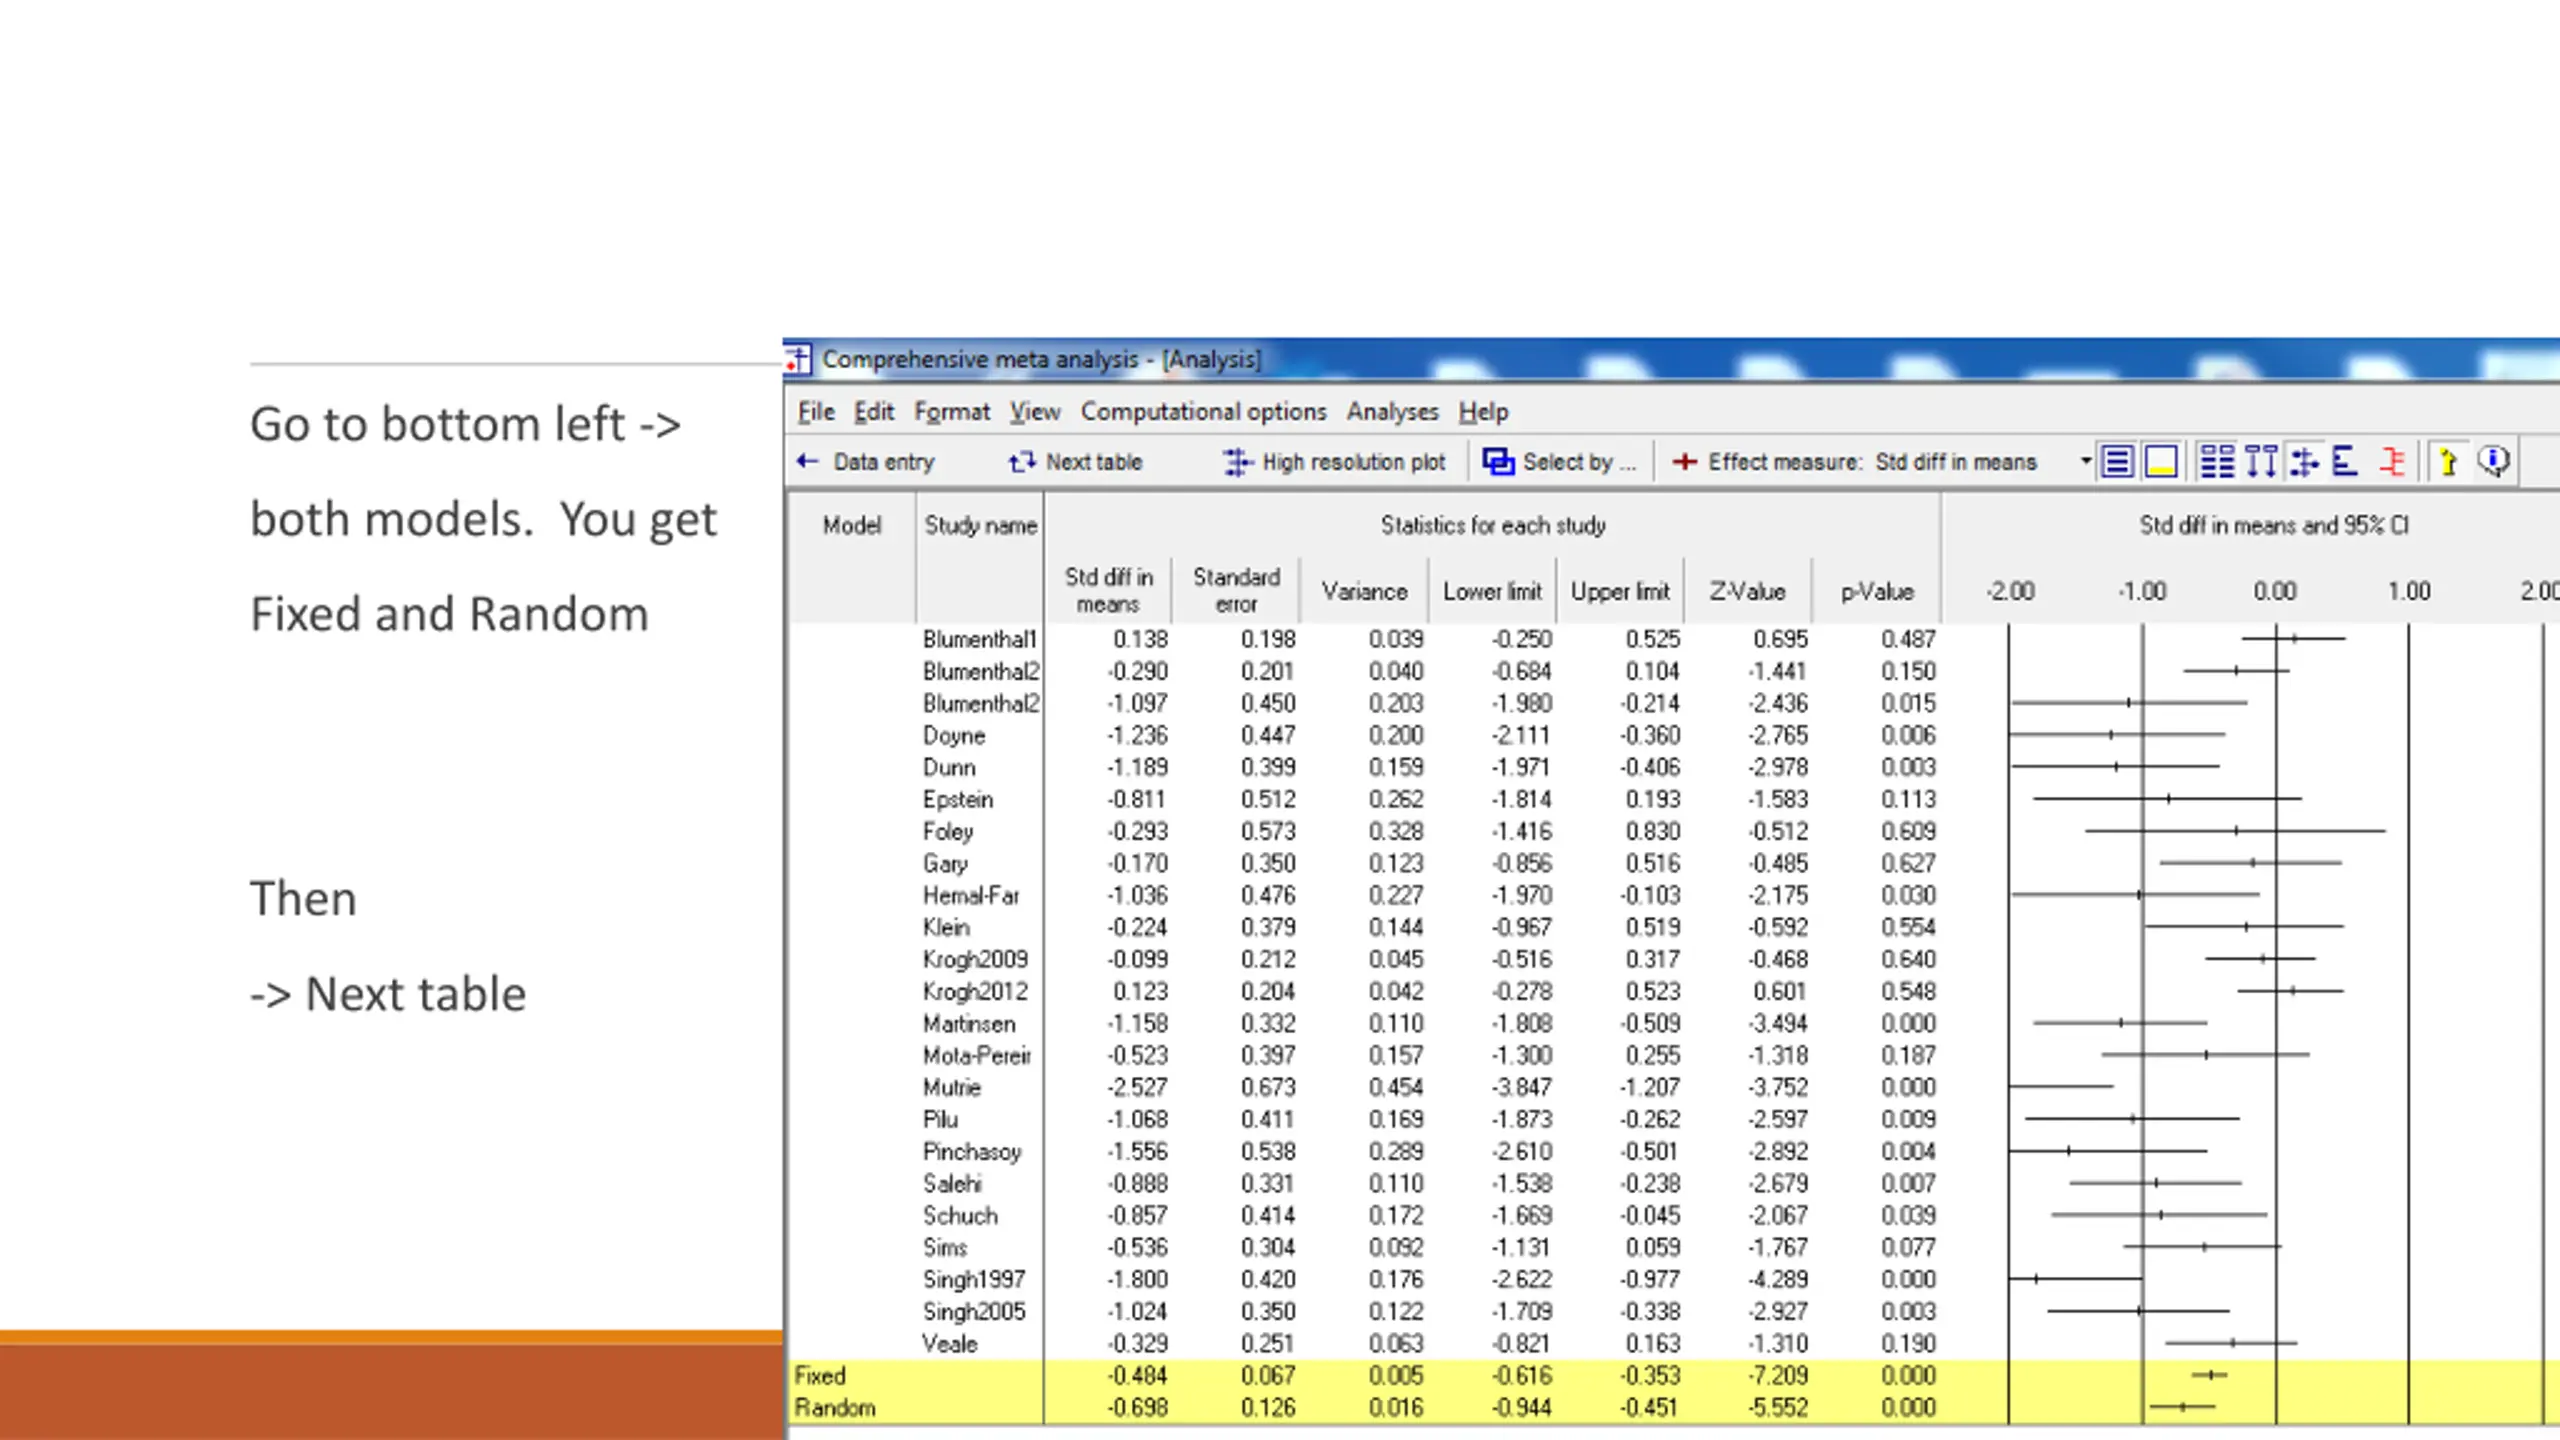Click the blue info speech bubble icon

(x=2493, y=462)
